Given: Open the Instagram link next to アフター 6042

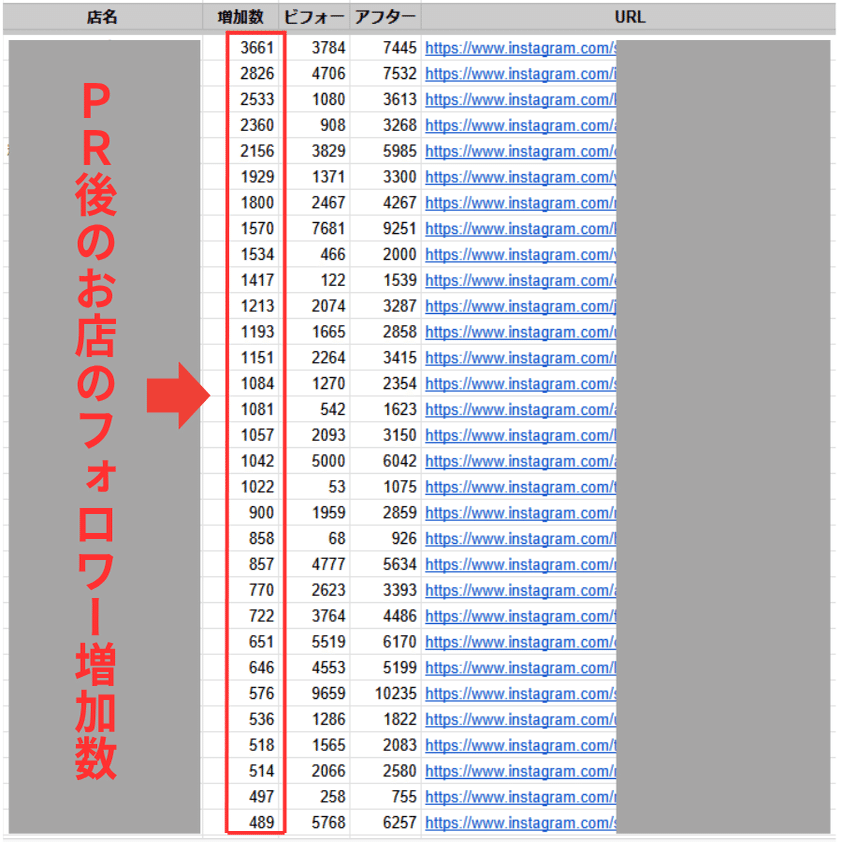Looking at the screenshot, I should 519,461.
